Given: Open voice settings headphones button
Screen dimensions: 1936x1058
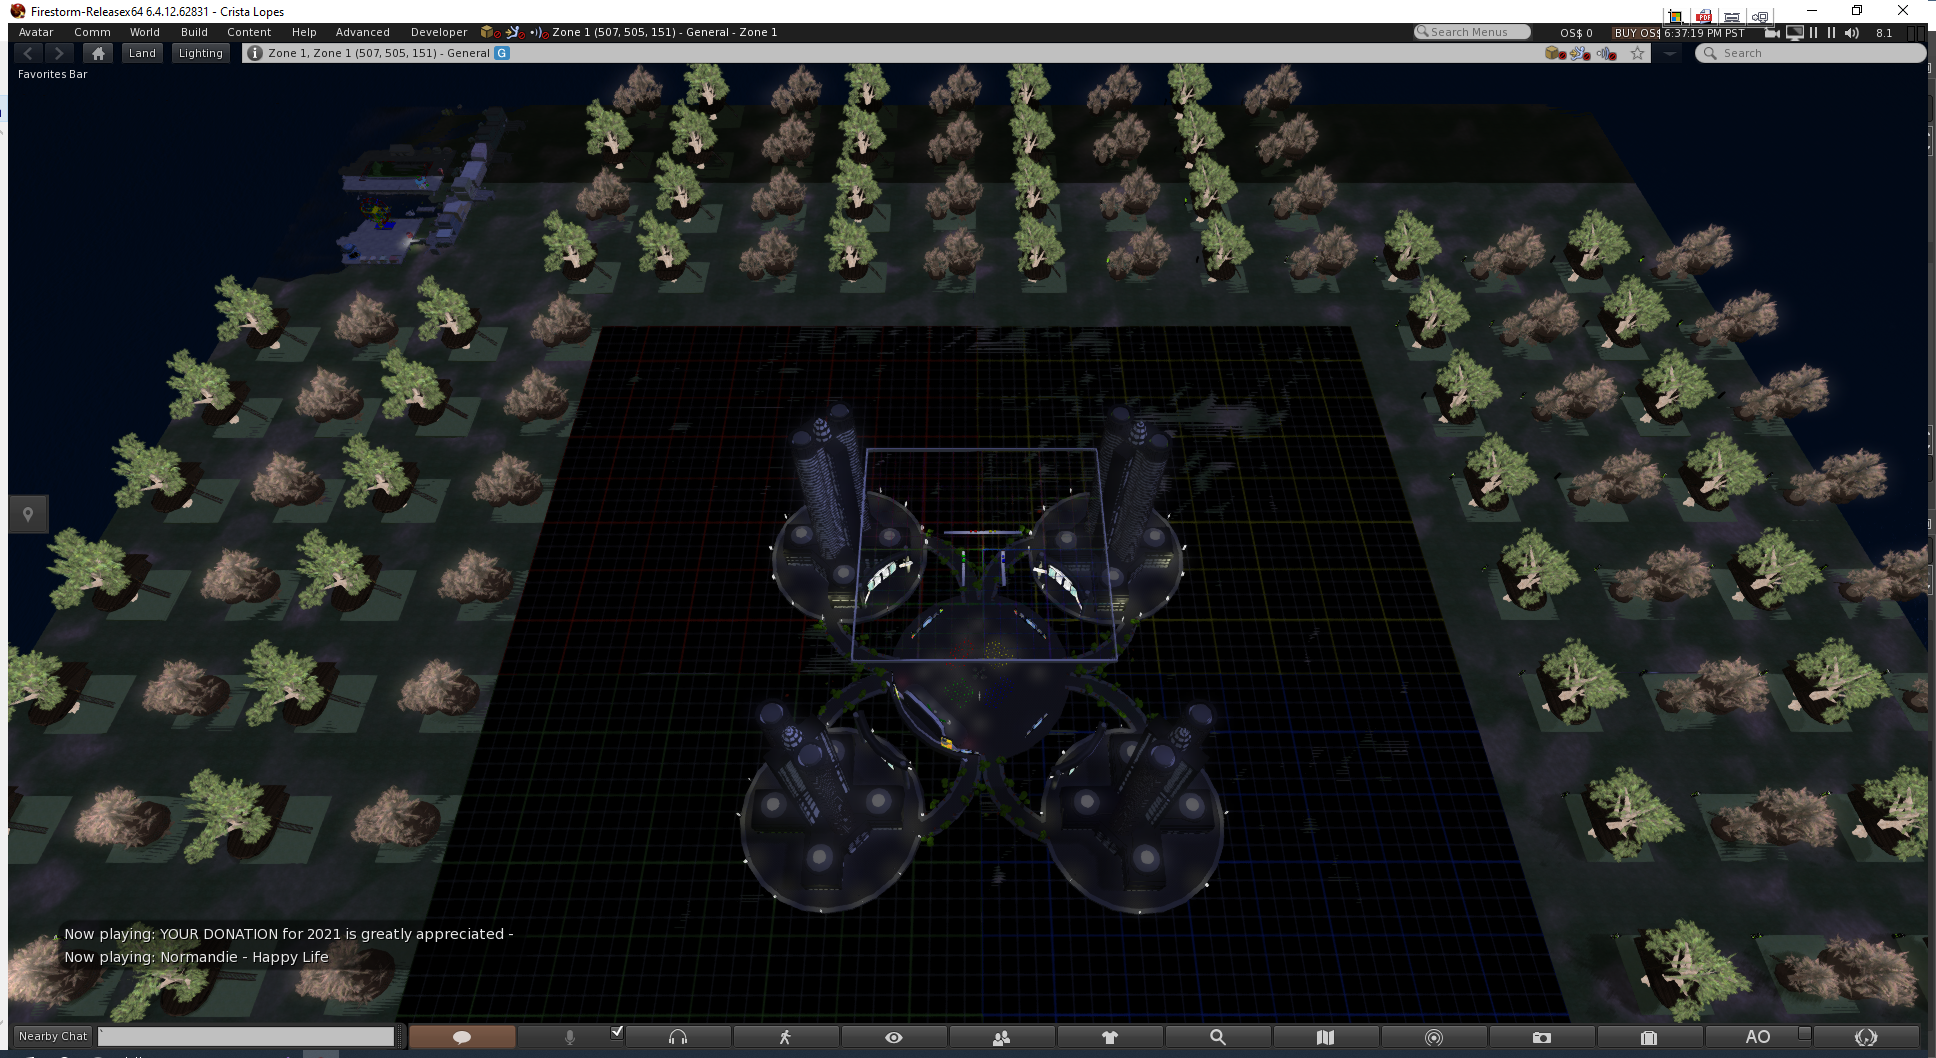Looking at the screenshot, I should pyautogui.click(x=678, y=1037).
